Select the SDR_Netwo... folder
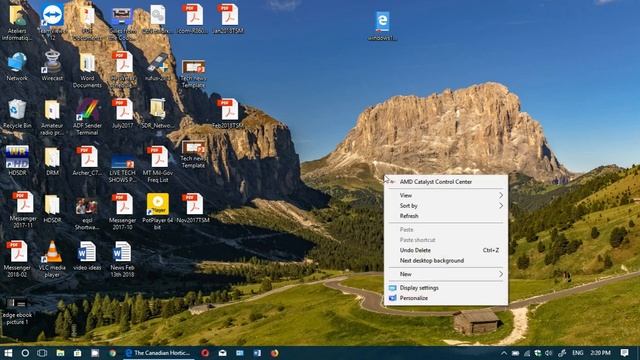The width and height of the screenshot is (640, 360). coord(158,114)
